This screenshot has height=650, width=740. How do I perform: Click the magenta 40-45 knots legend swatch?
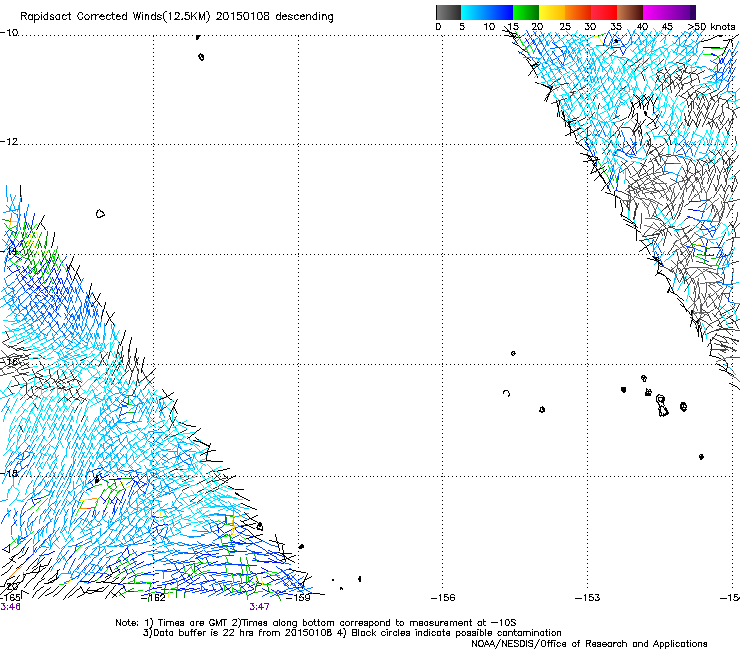point(656,12)
